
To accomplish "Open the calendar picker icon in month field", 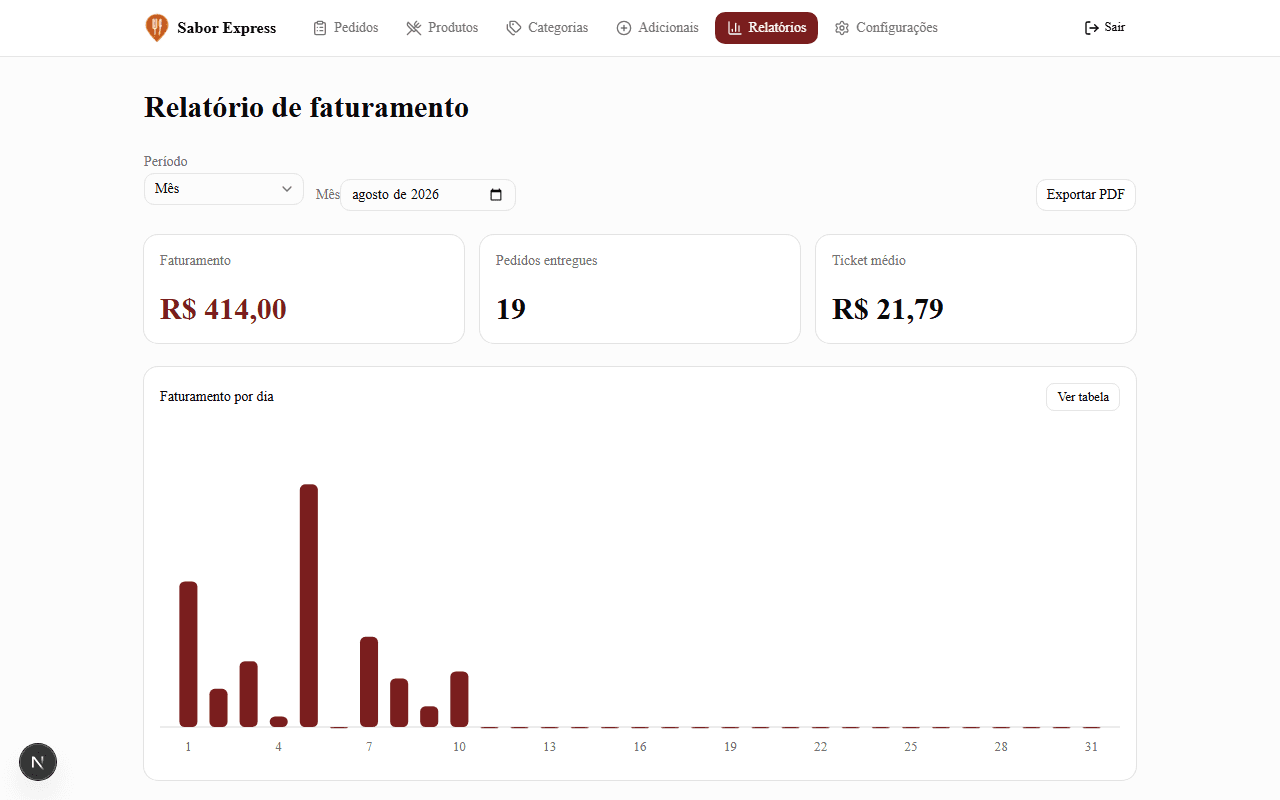I will click(x=496, y=195).
